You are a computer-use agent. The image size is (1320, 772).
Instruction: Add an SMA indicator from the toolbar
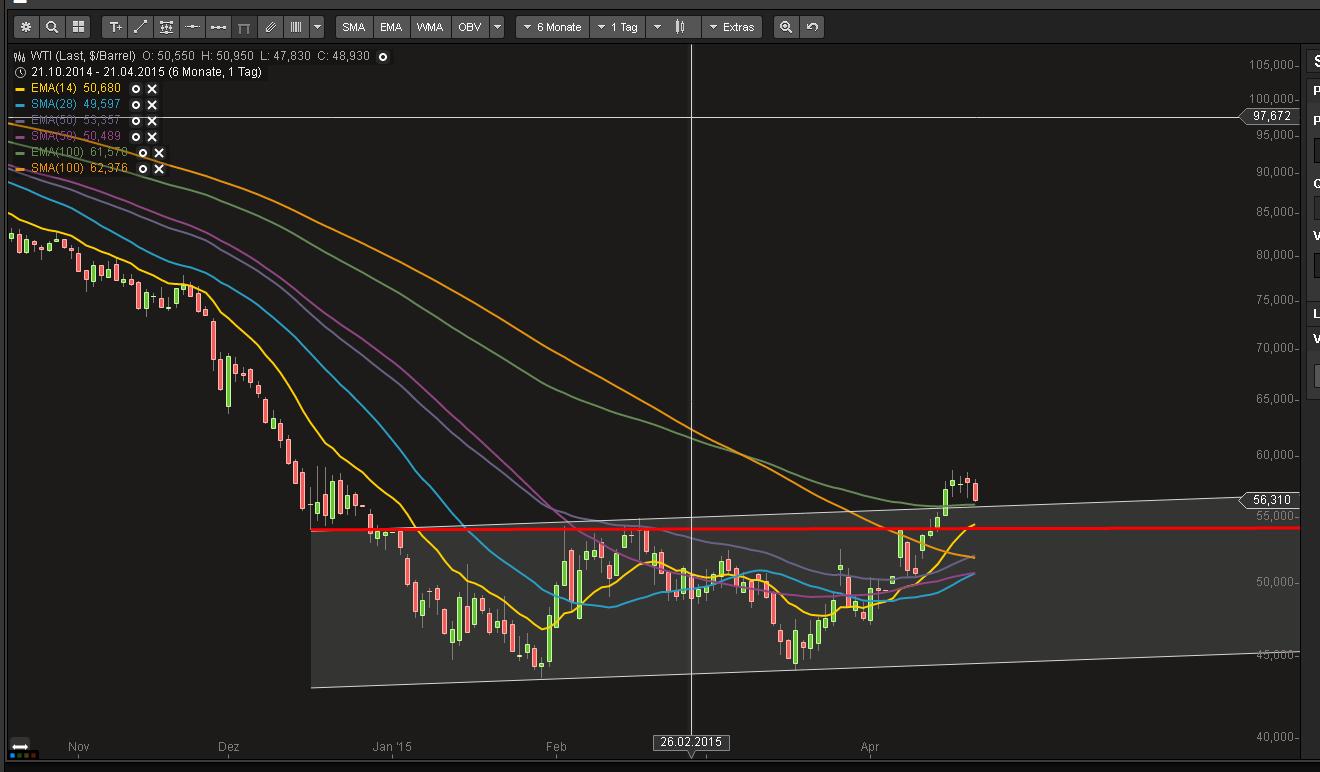click(x=352, y=27)
